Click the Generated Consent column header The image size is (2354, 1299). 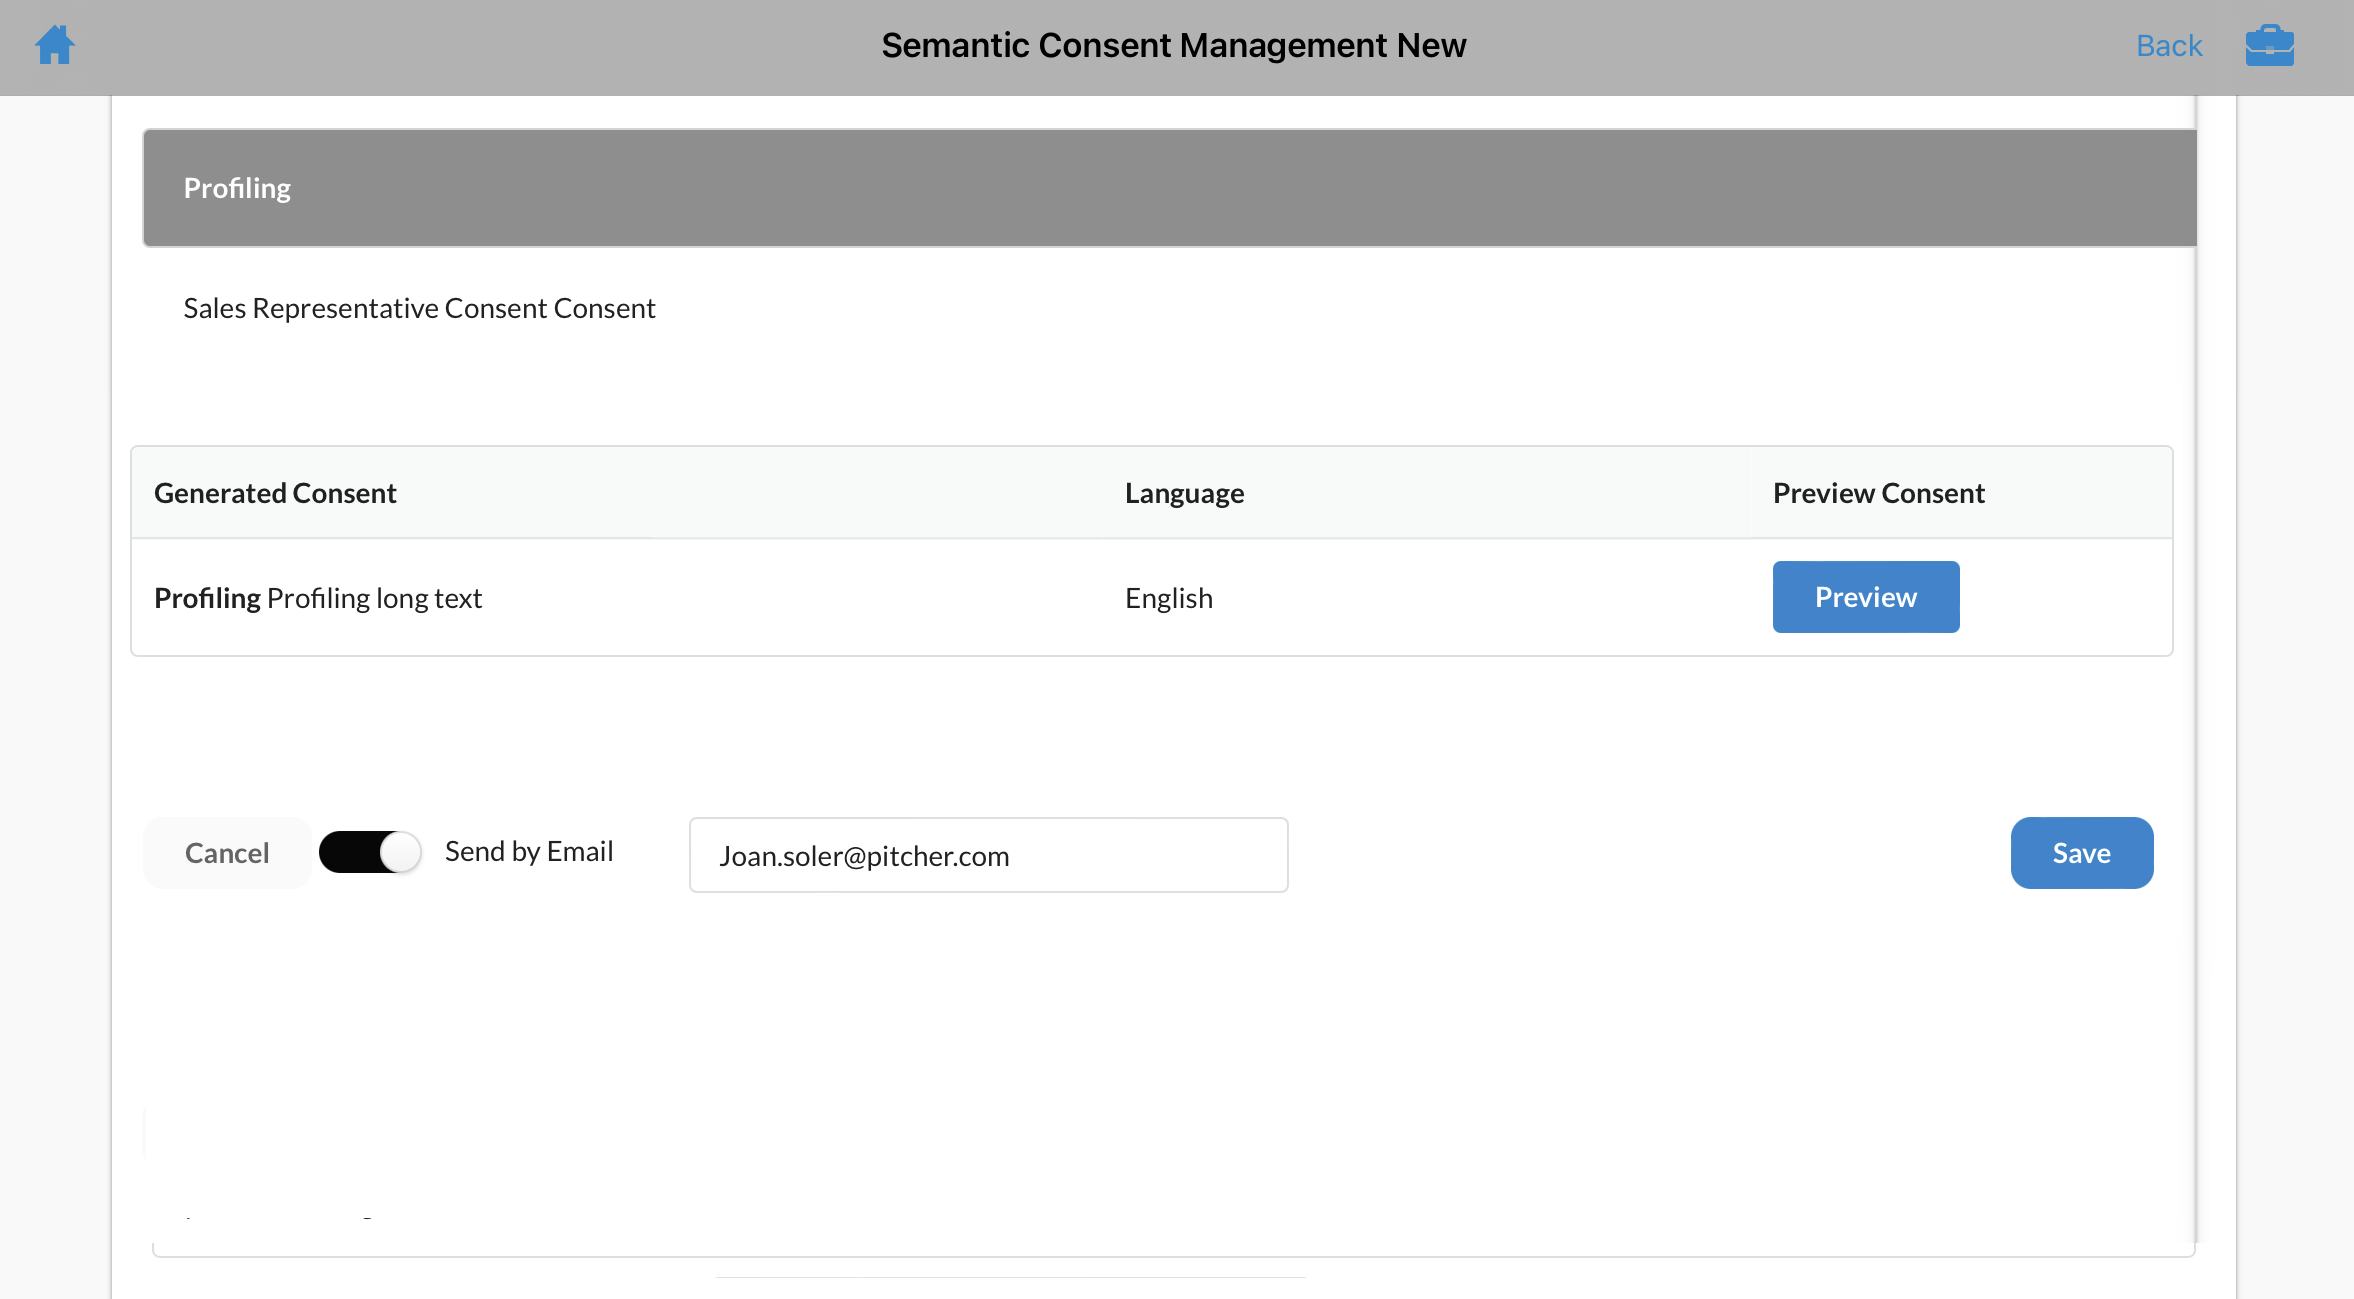click(x=275, y=493)
